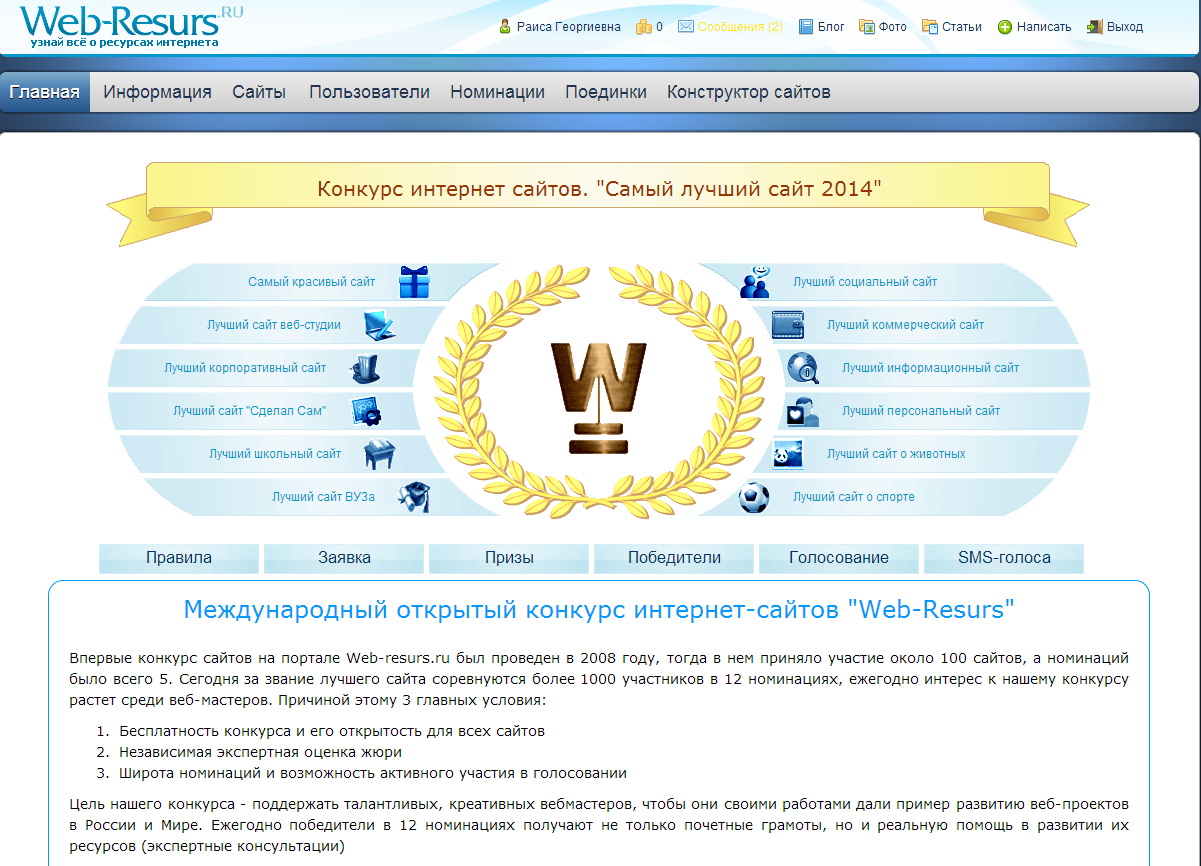Open Сообщения (2) link
1201x866 pixels.
pyautogui.click(x=740, y=27)
